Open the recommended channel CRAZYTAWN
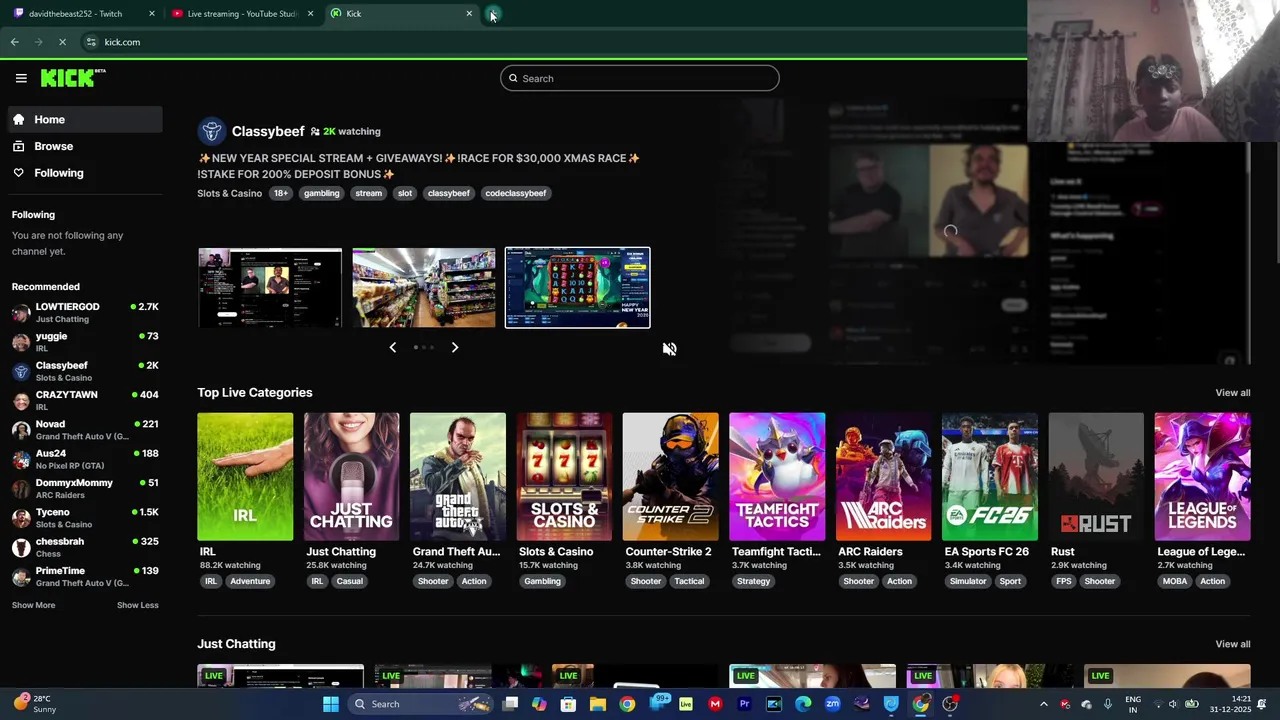1280x720 pixels. point(85,400)
